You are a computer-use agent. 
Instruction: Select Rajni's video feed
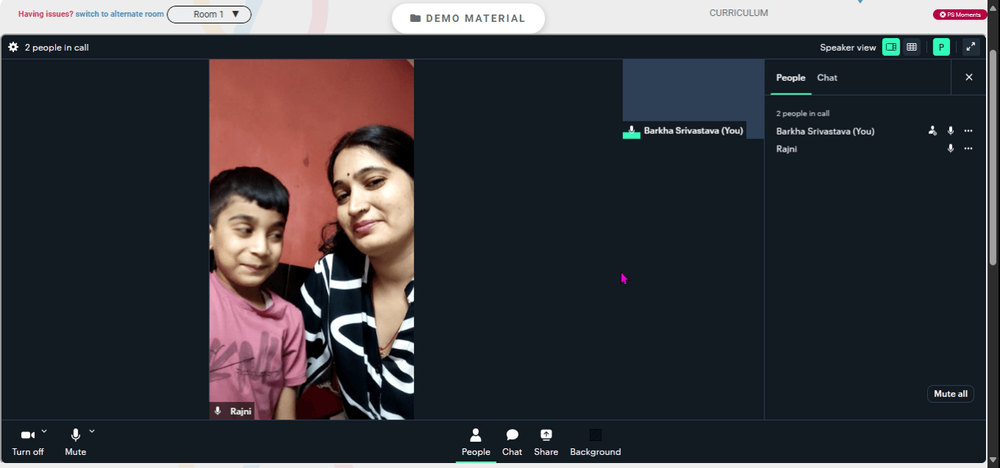pos(311,239)
